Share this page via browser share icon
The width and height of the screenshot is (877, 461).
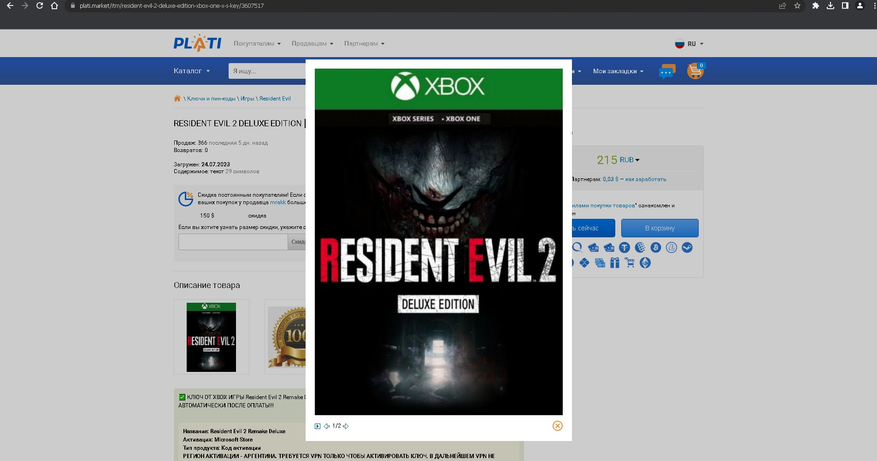[x=782, y=6]
